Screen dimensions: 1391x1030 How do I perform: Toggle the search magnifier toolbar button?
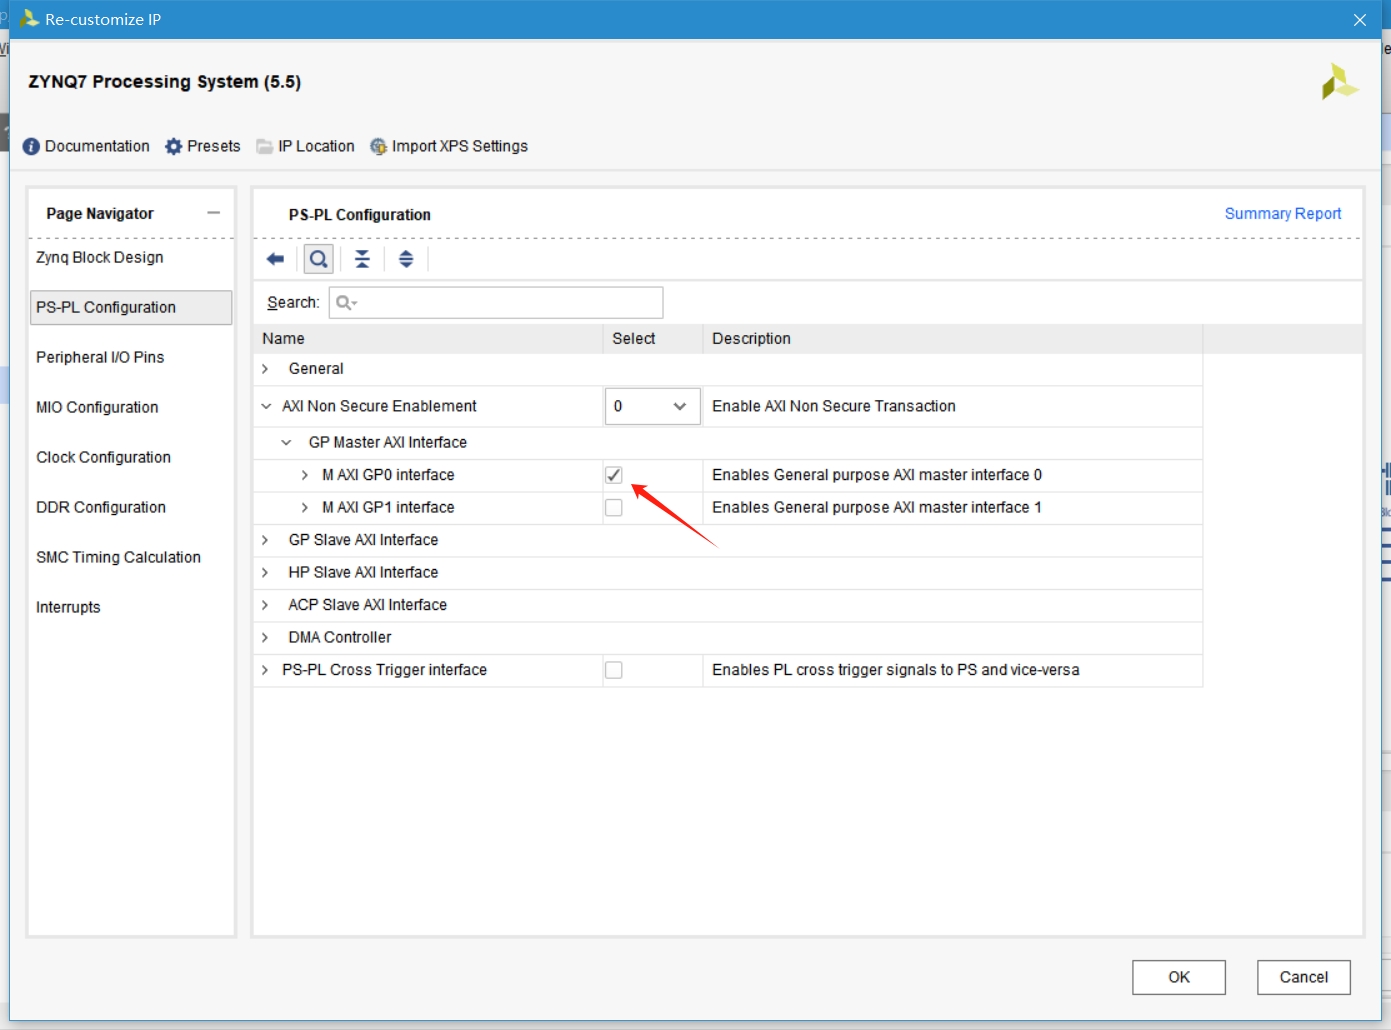pyautogui.click(x=318, y=259)
